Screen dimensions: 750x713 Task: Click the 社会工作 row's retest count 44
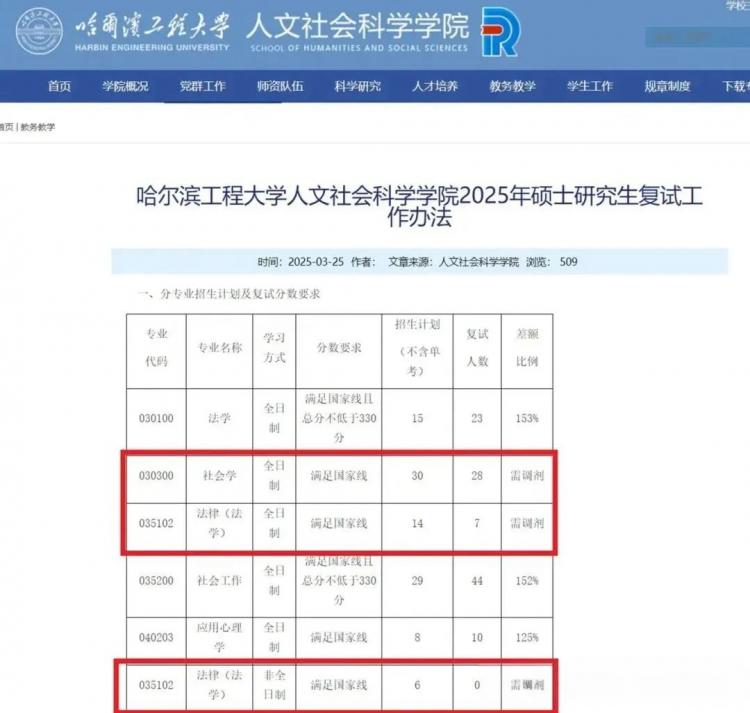(477, 581)
